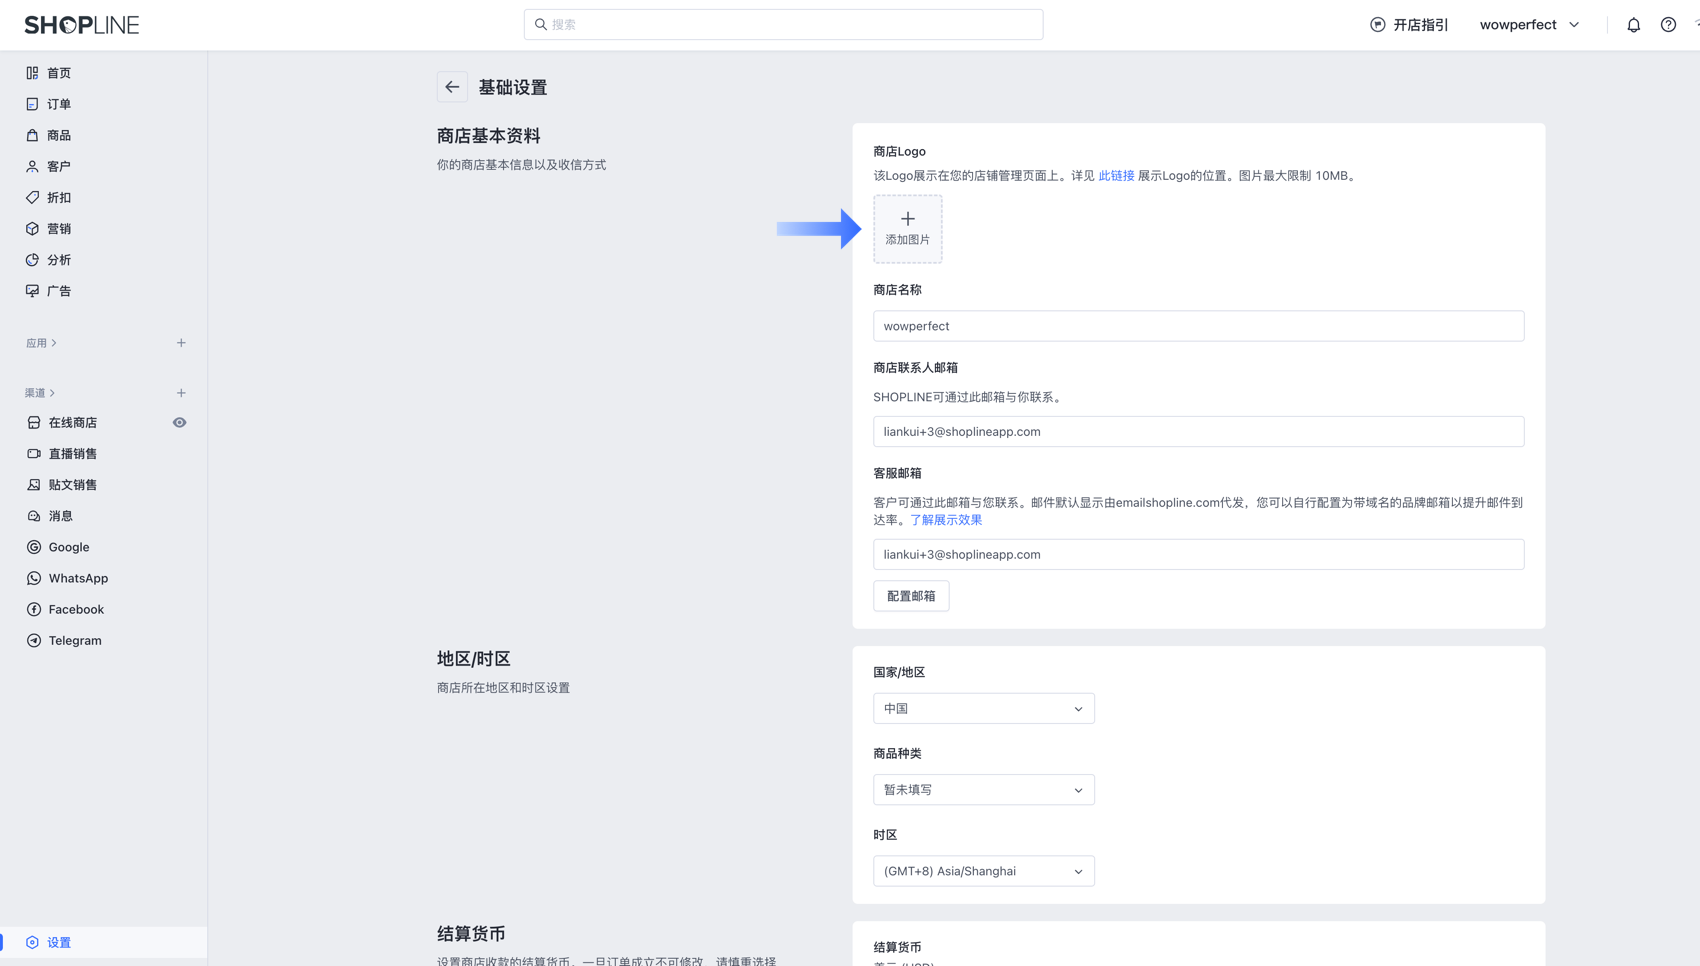This screenshot has width=1700, height=966.
Task: Open the 时区 Asia/Shanghai dropdown
Action: [x=983, y=871]
